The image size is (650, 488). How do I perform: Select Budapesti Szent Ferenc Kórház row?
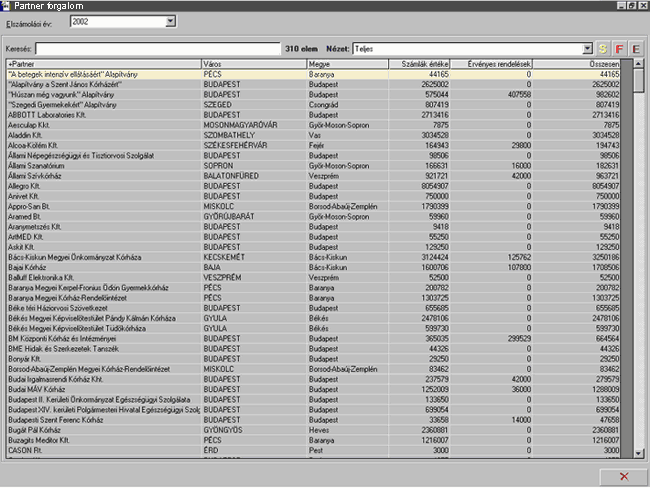pyautogui.click(x=313, y=420)
